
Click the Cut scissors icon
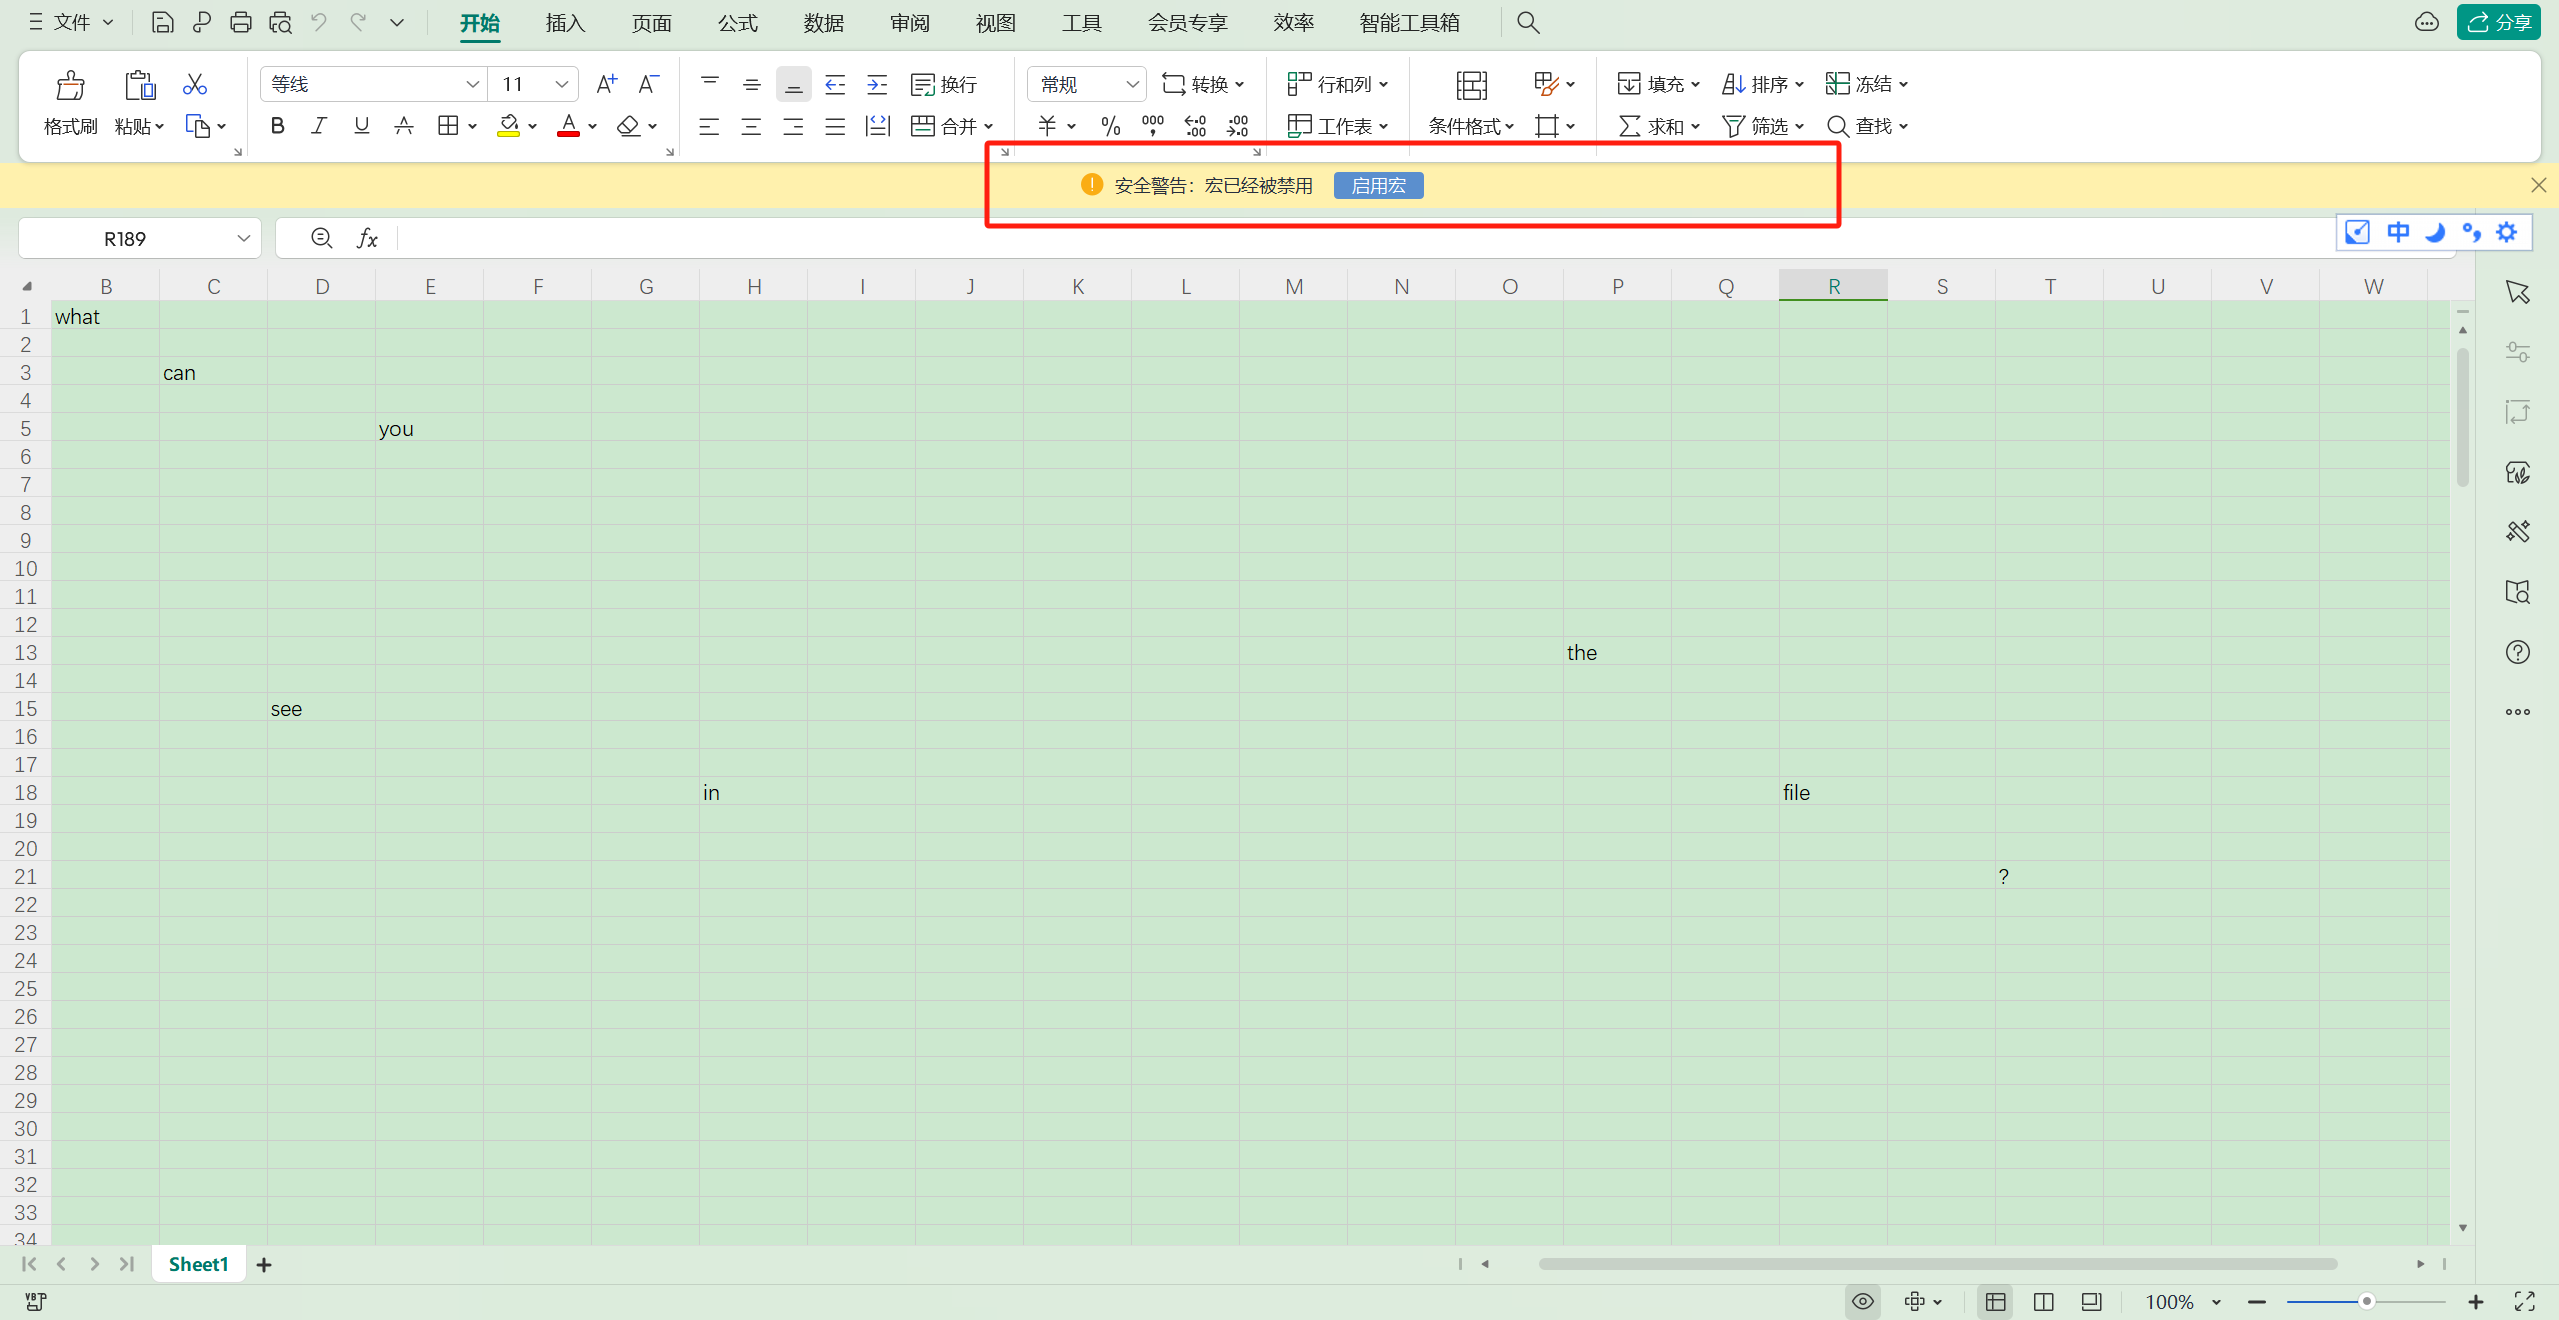195,84
